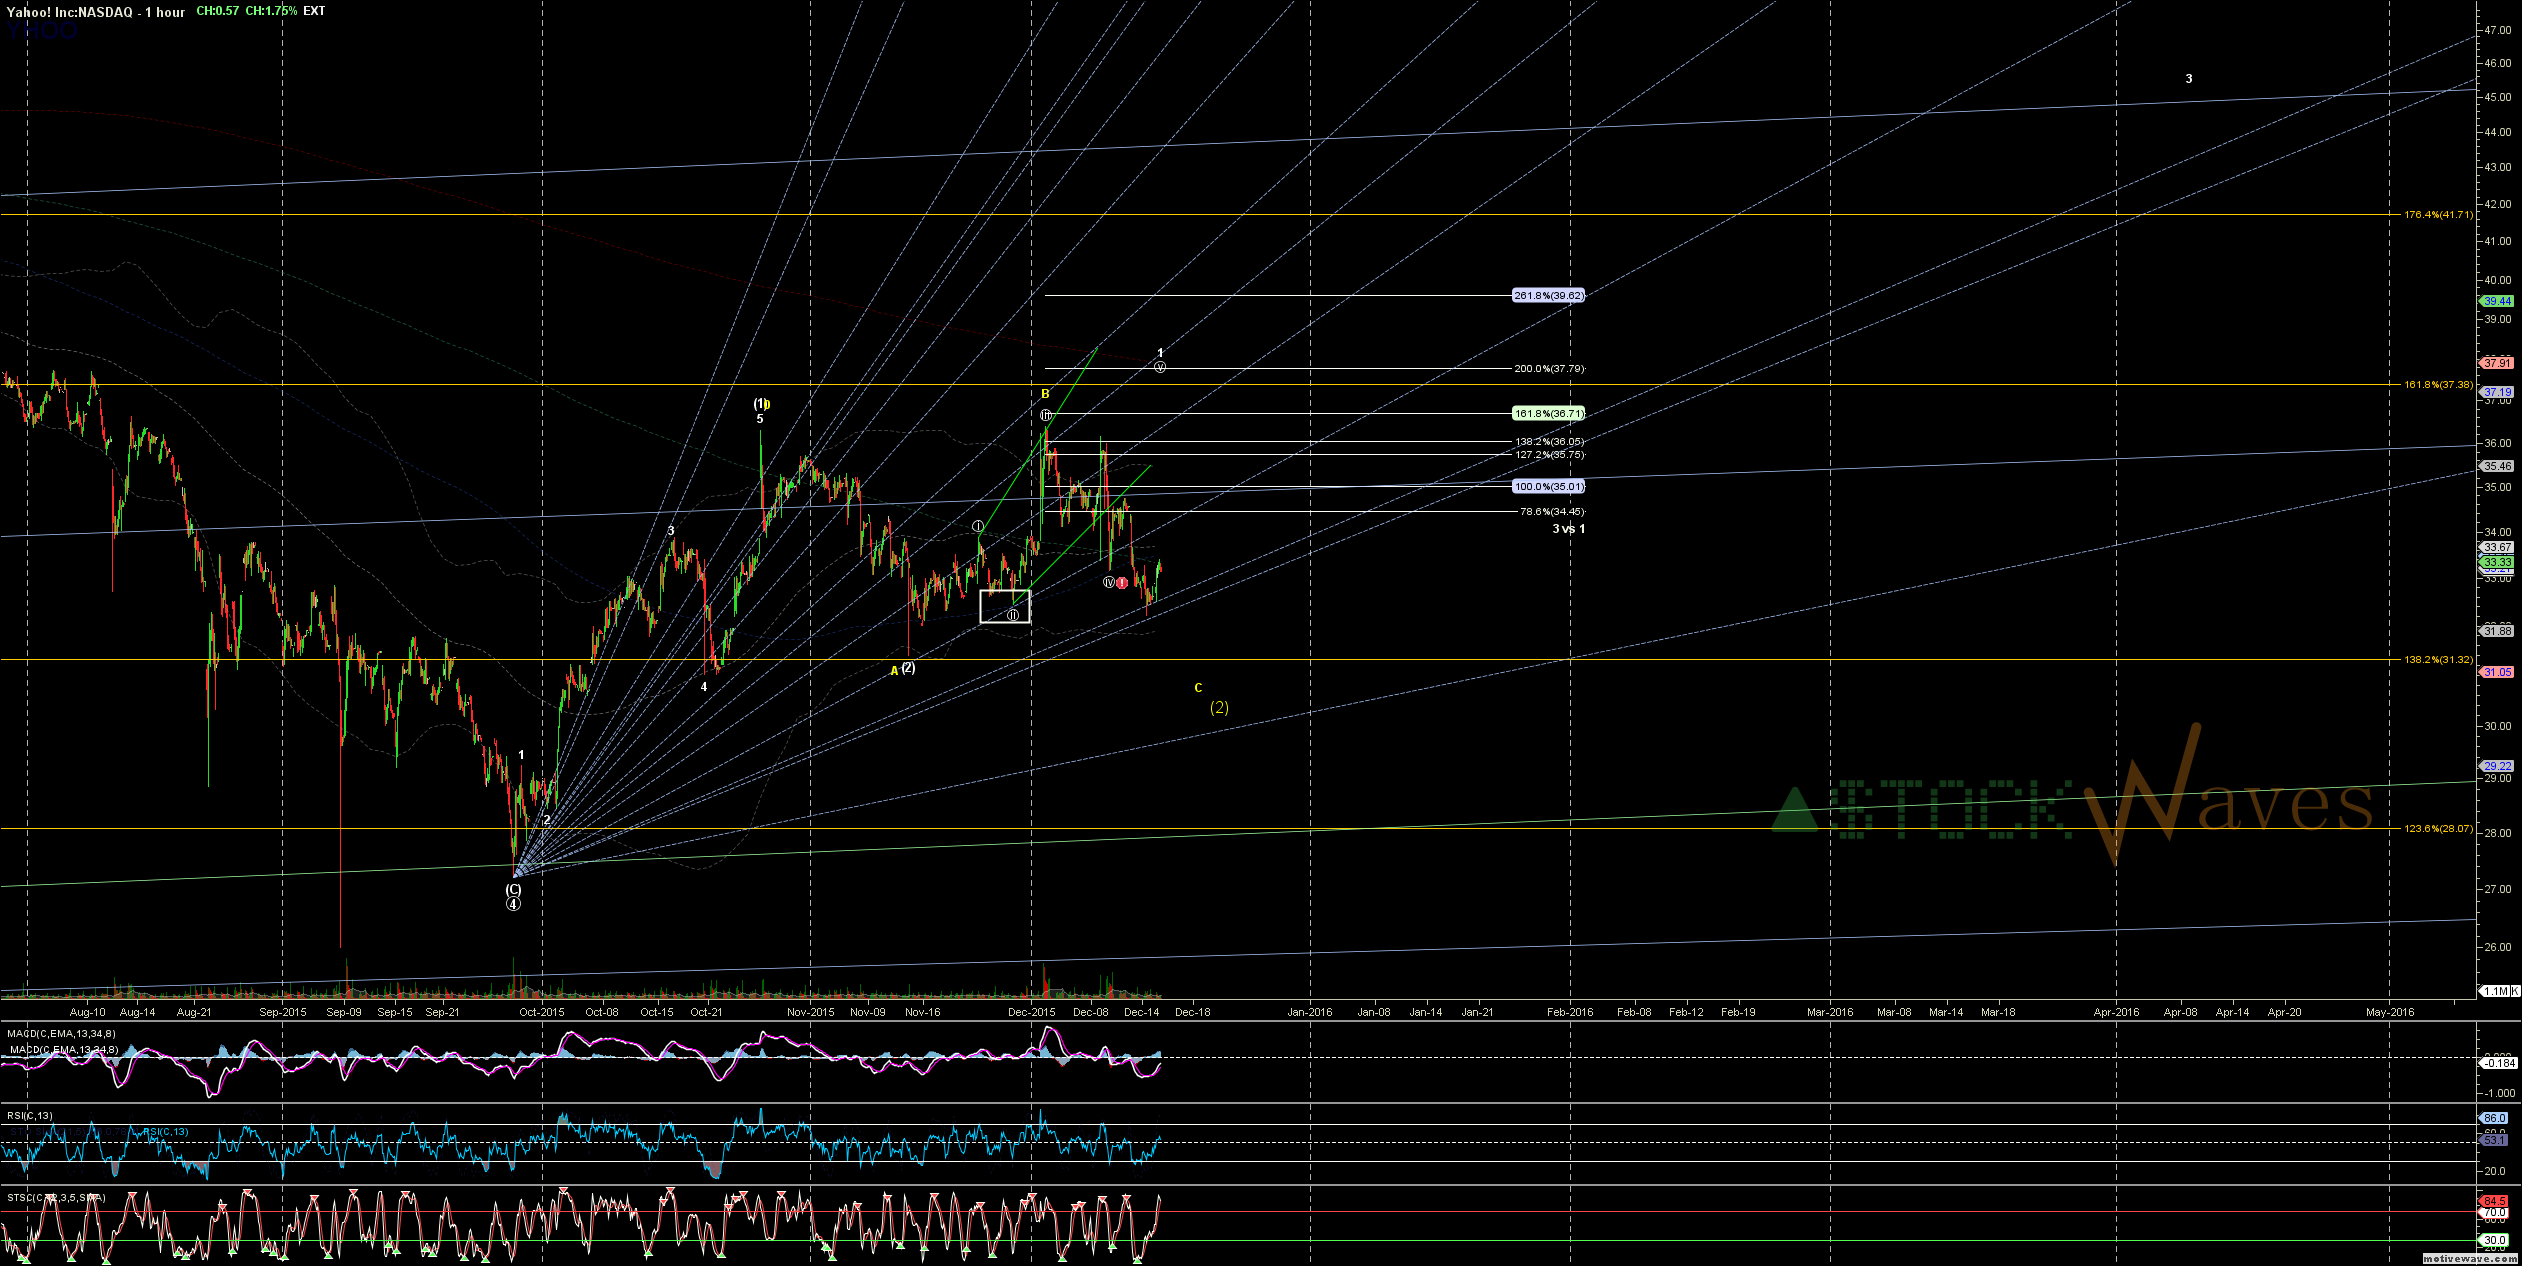This screenshot has width=2522, height=1266.
Task: Click the Dec-18 date on time axis
Action: tap(1192, 1012)
